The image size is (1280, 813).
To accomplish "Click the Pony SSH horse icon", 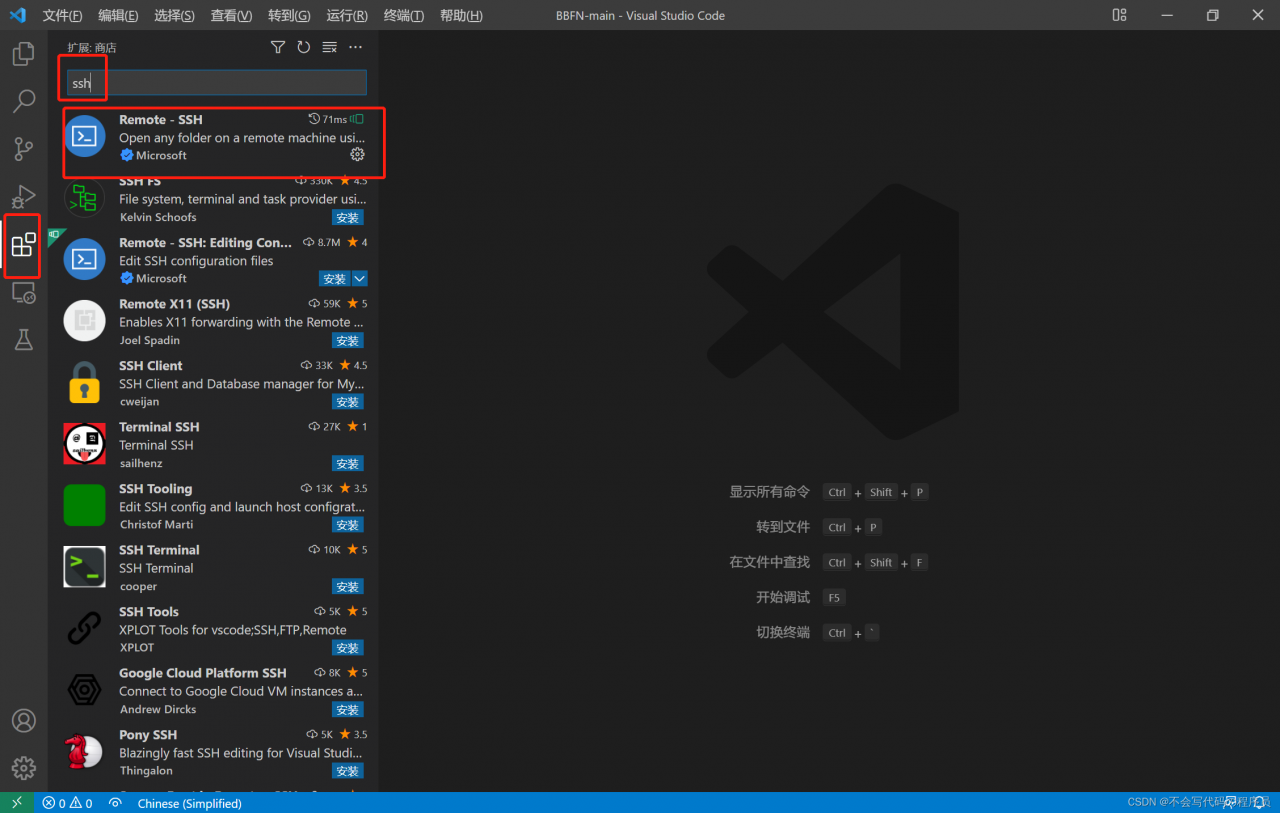I will 84,751.
